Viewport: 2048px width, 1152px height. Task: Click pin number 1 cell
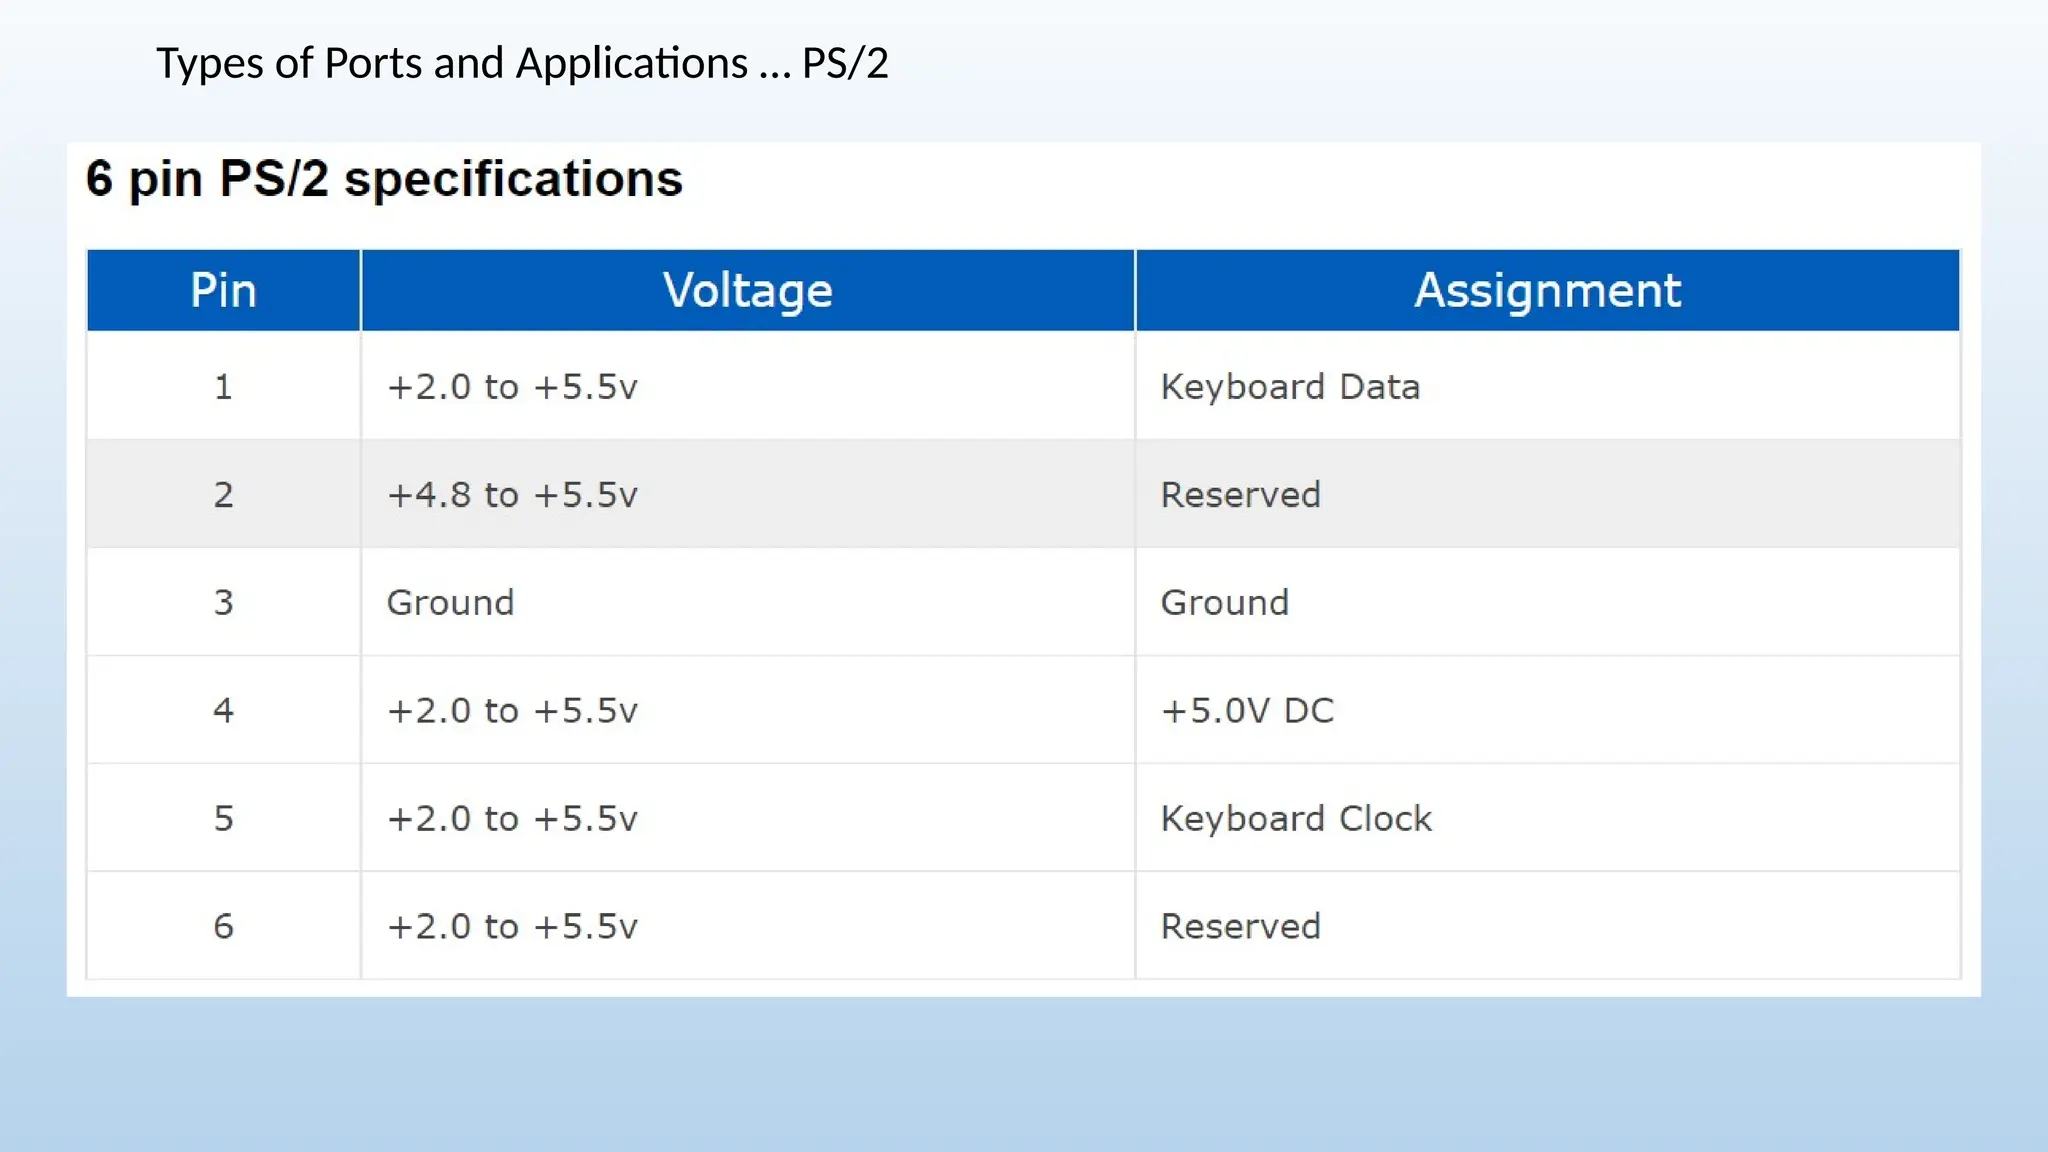point(223,387)
